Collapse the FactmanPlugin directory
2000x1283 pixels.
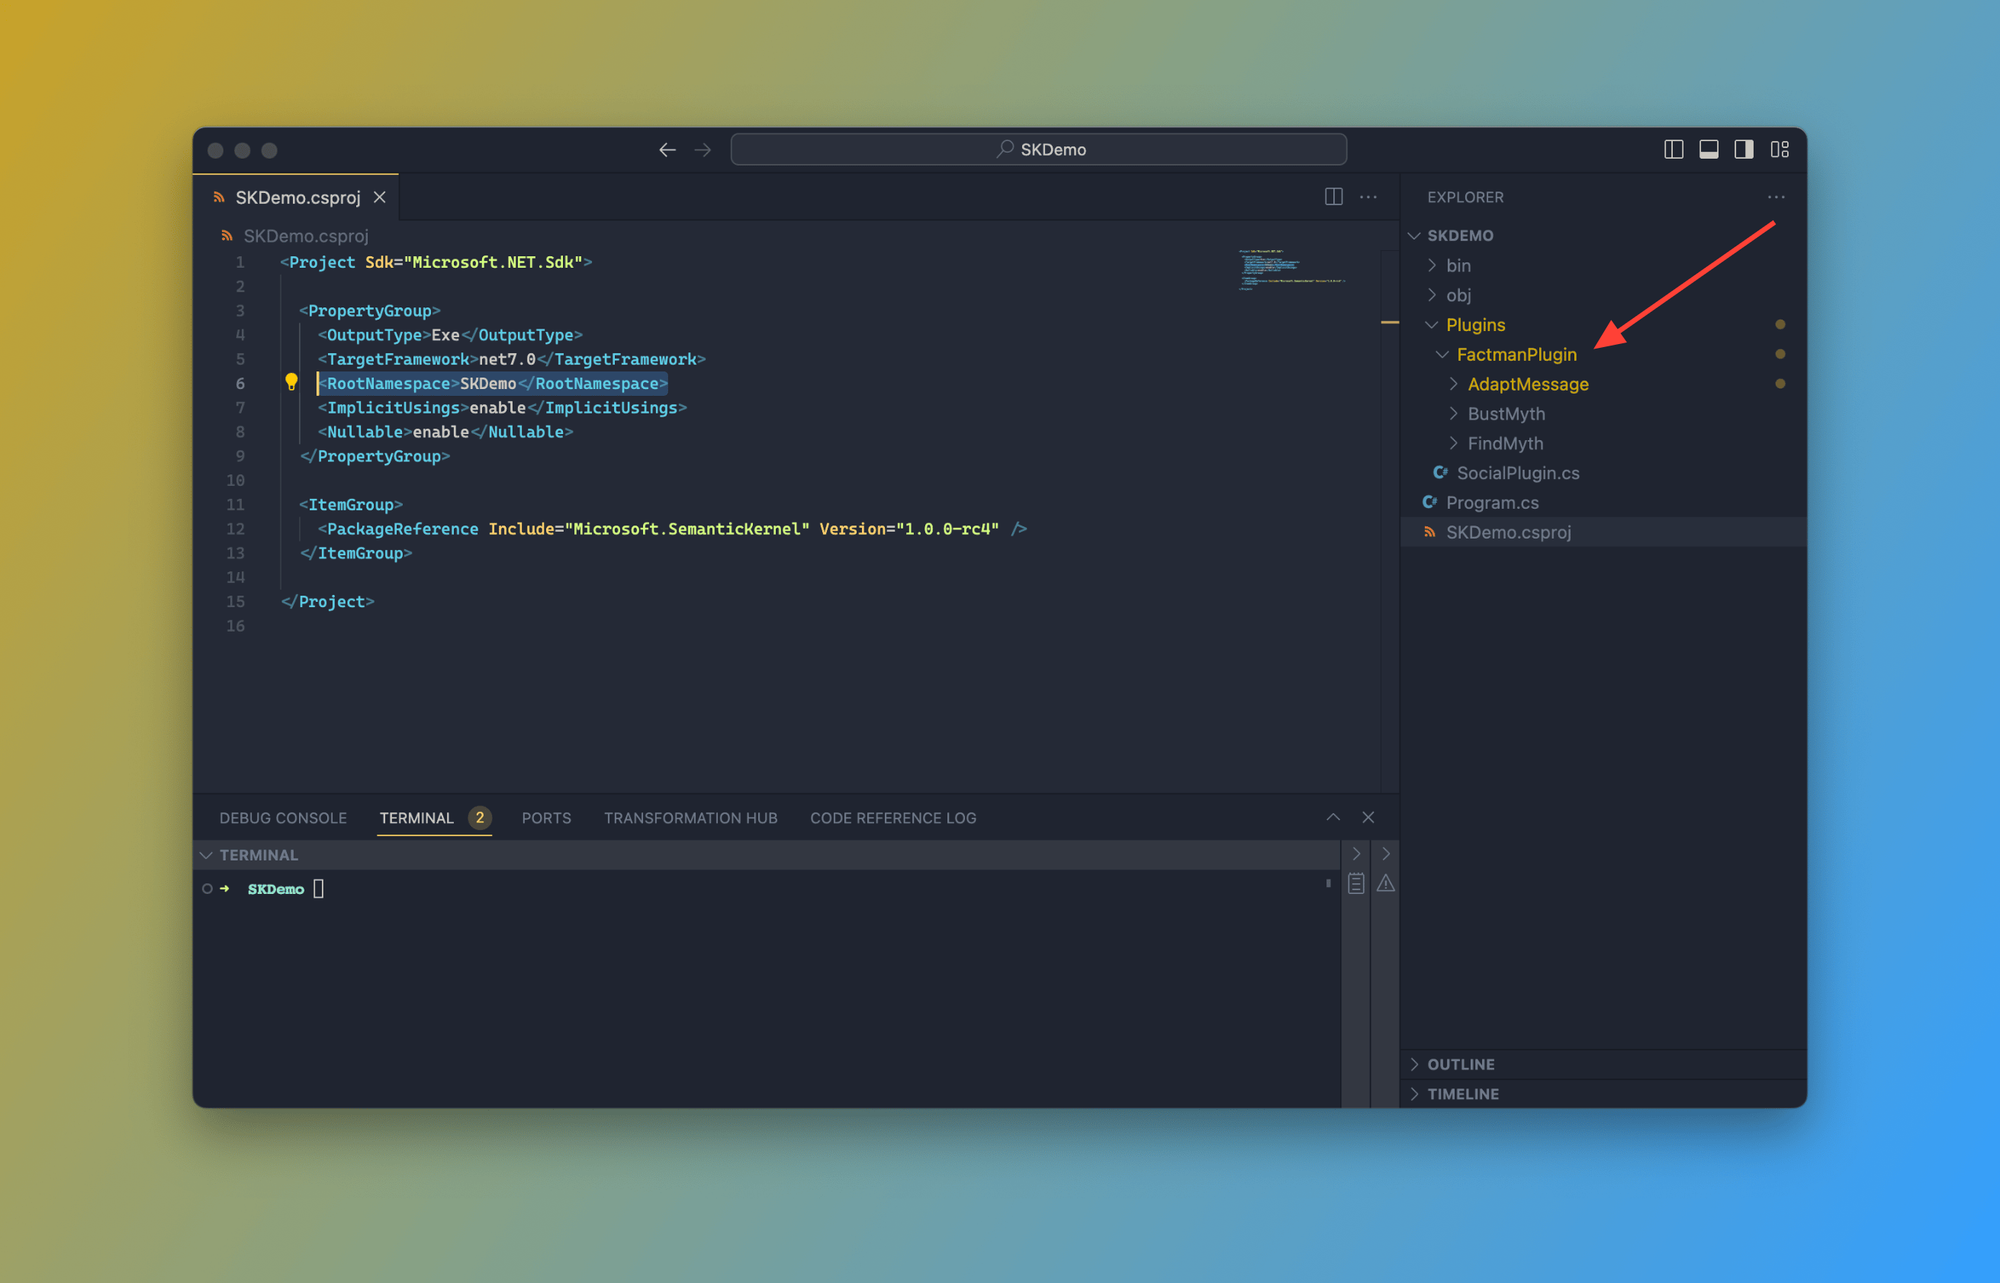[x=1440, y=354]
